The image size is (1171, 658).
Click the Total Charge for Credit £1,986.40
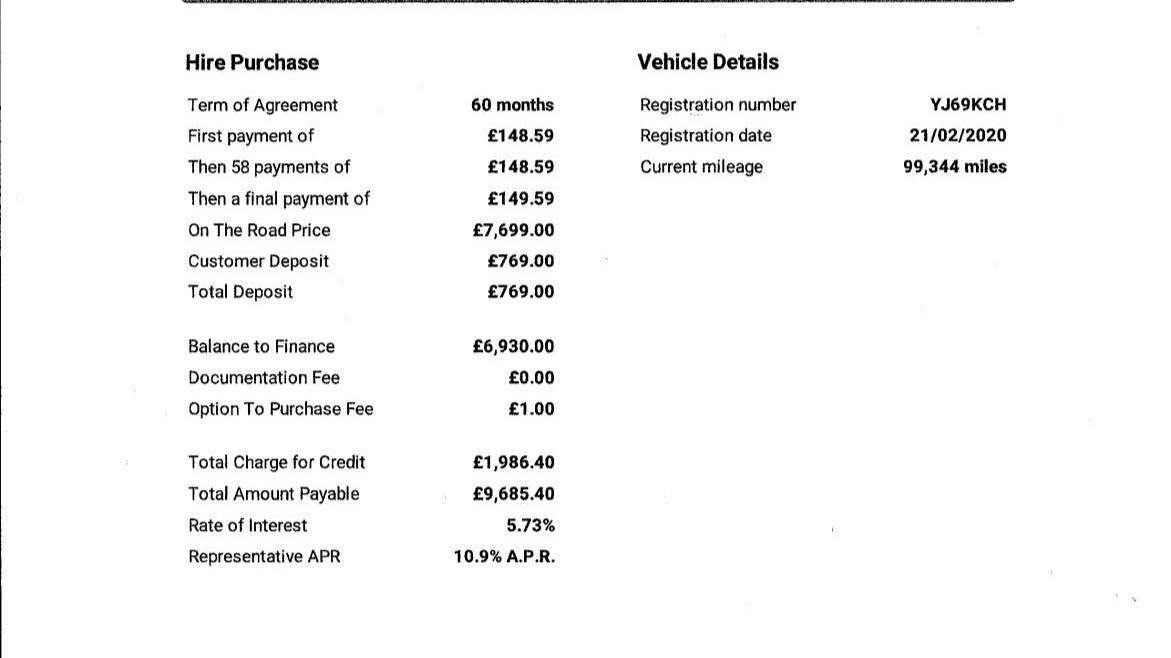(513, 462)
